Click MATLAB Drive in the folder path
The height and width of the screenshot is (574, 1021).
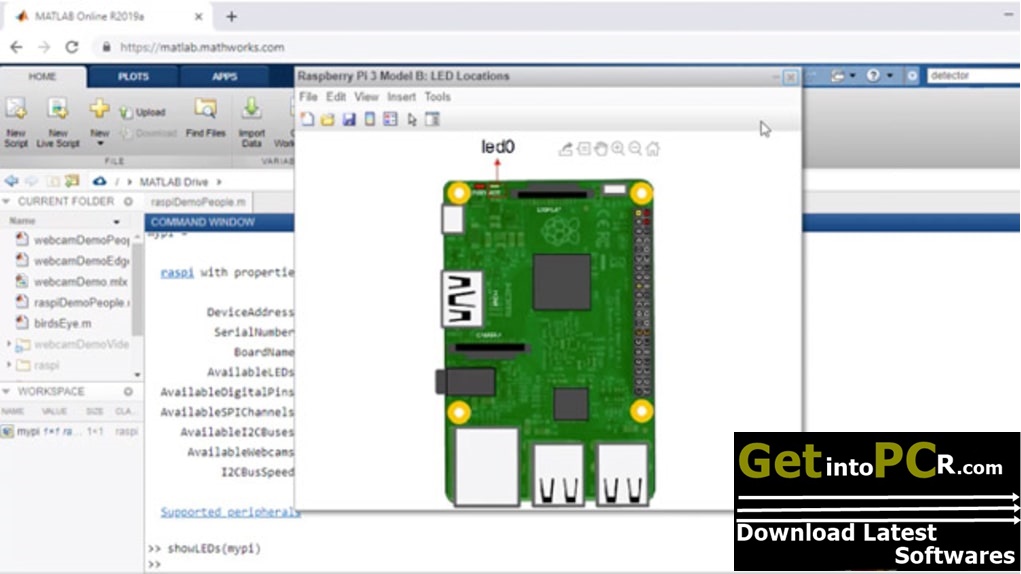click(173, 182)
